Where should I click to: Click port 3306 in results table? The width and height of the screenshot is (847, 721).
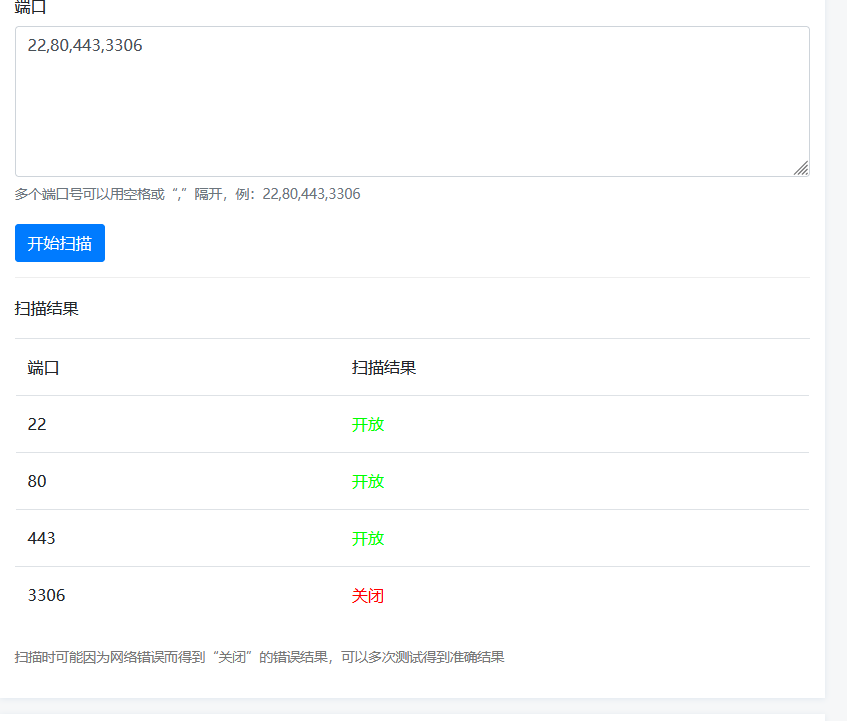point(46,595)
